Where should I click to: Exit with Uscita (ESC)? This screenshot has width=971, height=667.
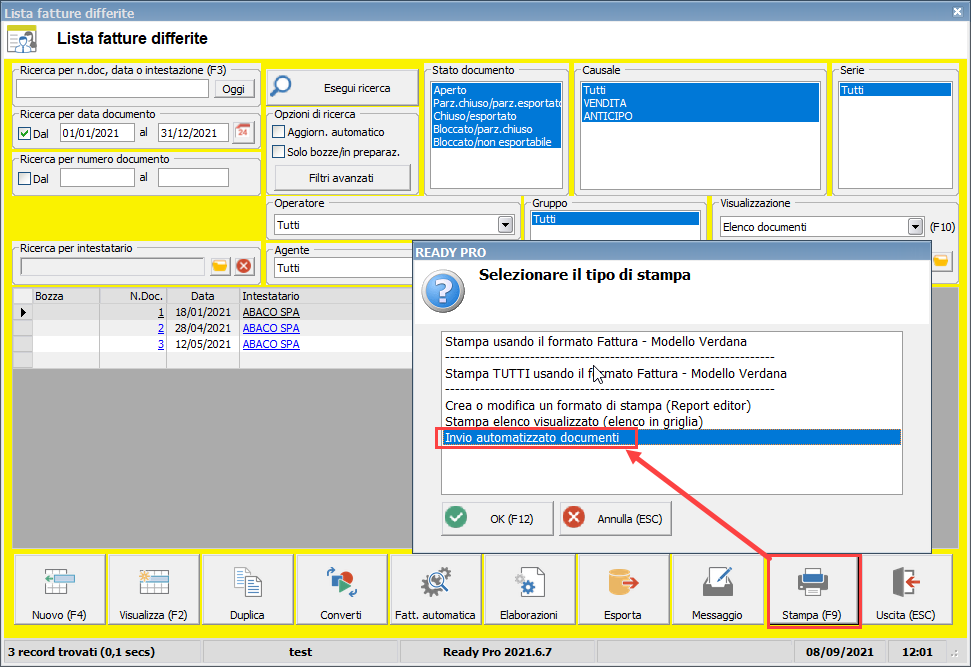(x=906, y=589)
